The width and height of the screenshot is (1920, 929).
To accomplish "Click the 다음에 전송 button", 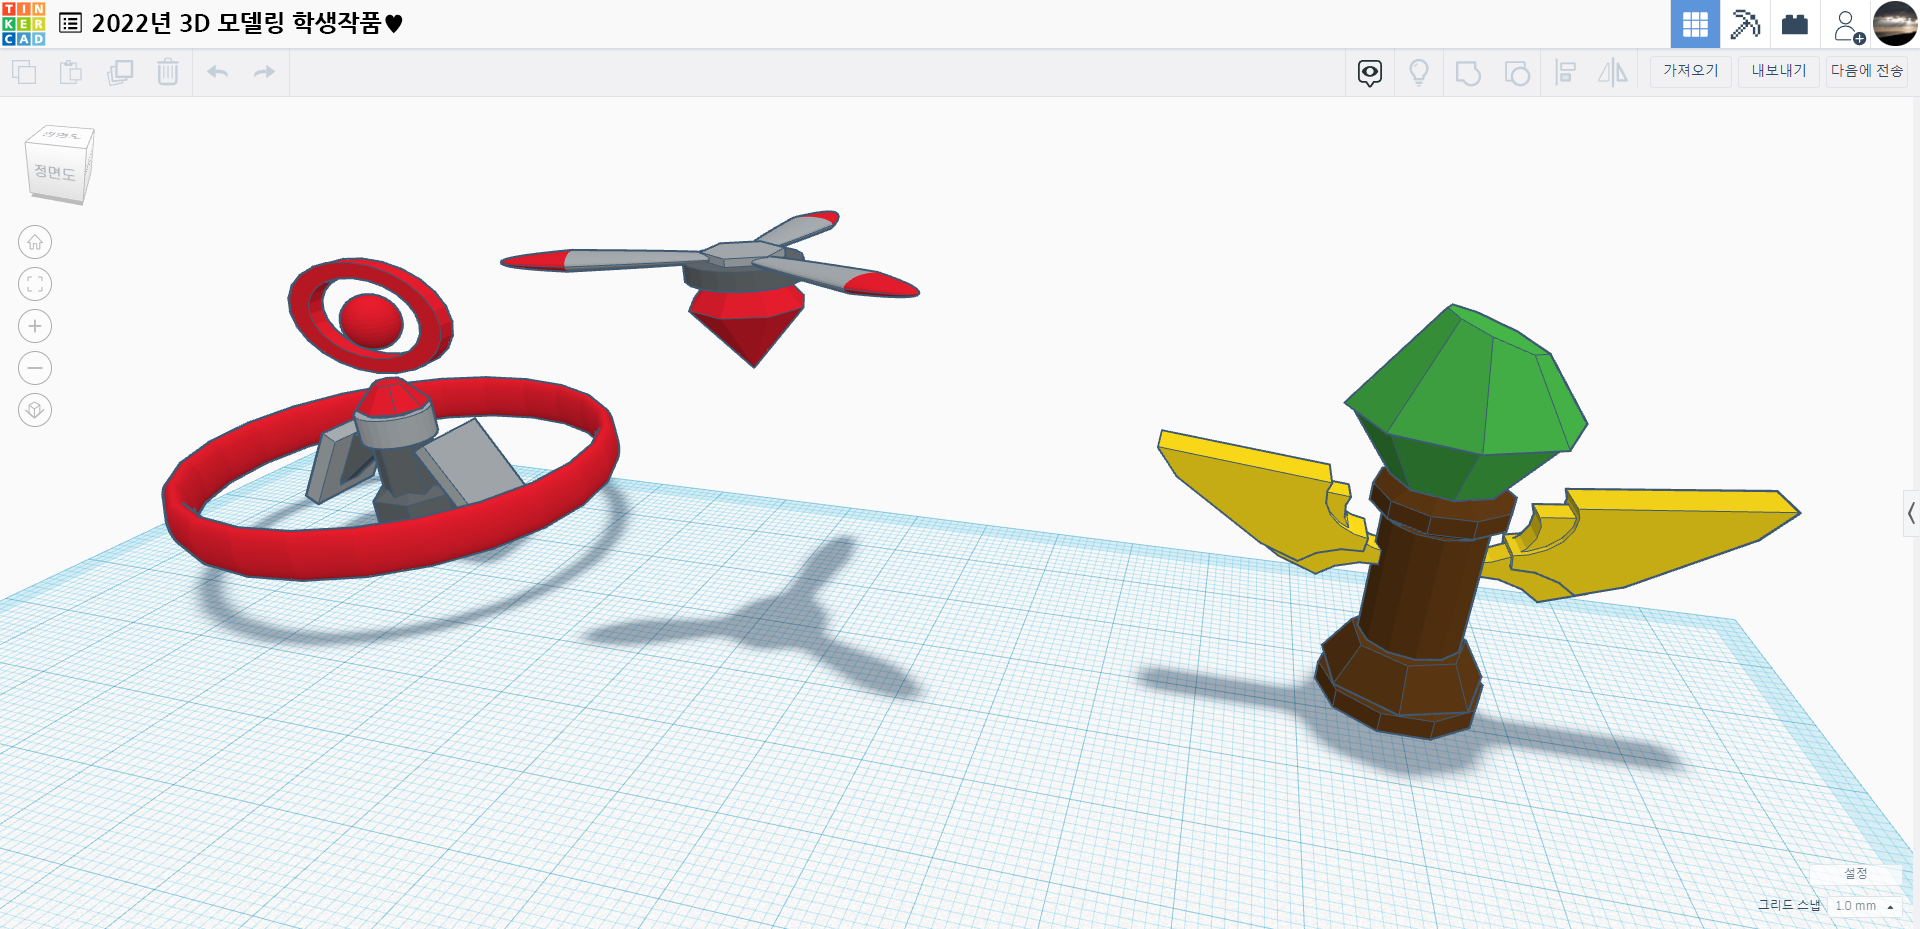I will point(1867,71).
